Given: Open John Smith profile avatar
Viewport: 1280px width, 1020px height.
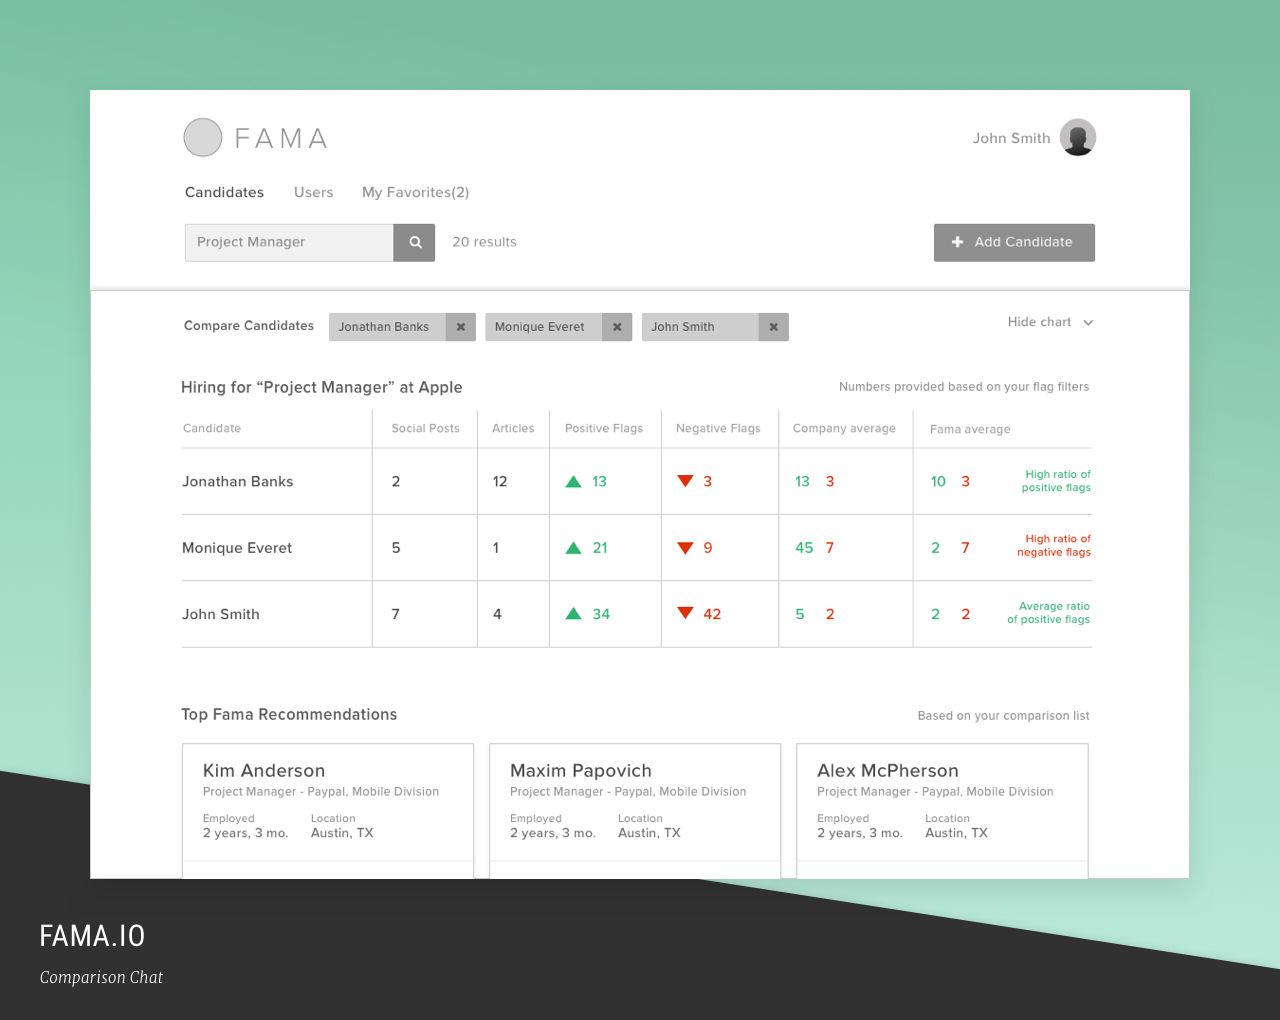Looking at the screenshot, I should point(1077,138).
